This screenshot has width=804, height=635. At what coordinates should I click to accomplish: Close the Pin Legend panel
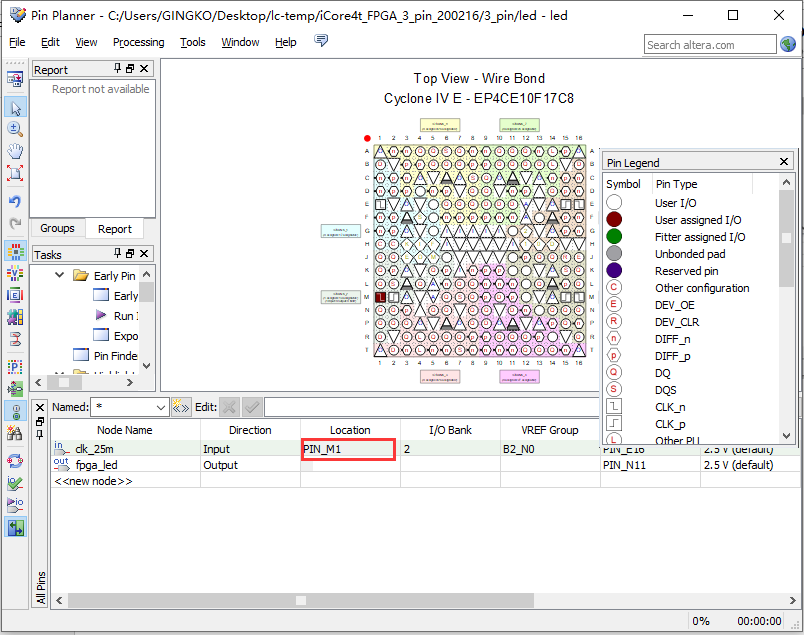pyautogui.click(x=784, y=161)
